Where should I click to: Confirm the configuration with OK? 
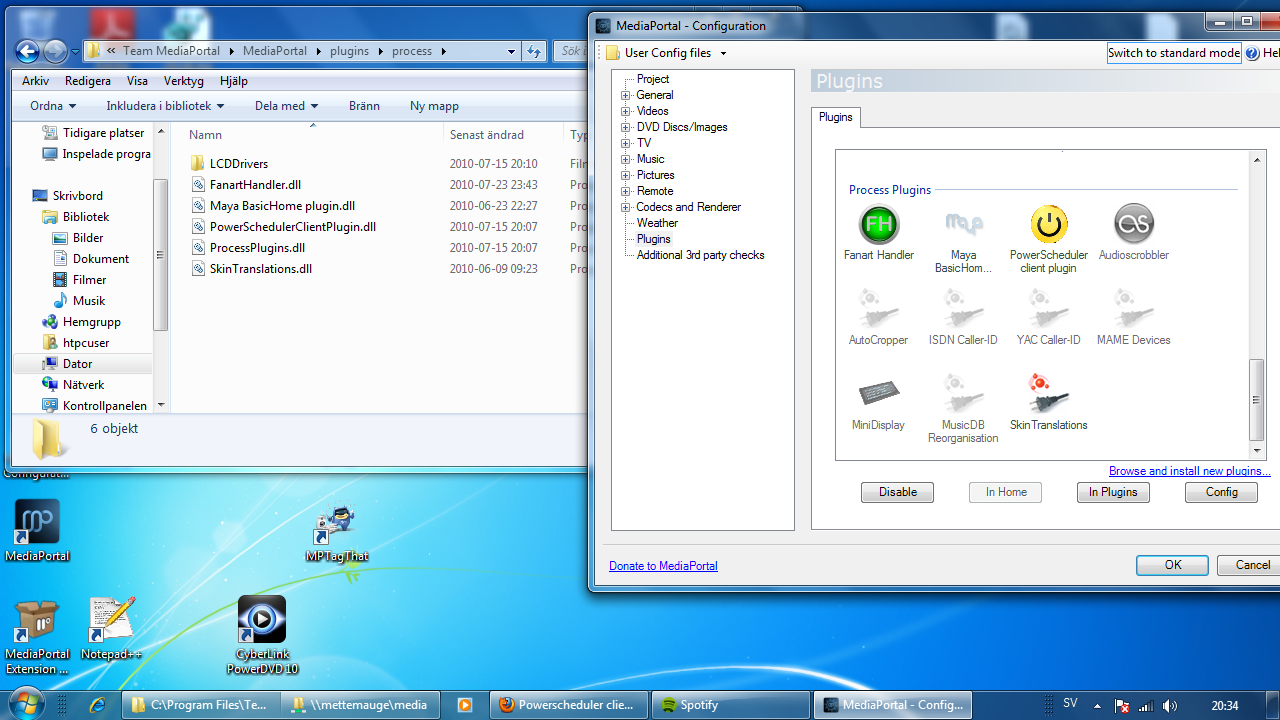click(x=1173, y=565)
